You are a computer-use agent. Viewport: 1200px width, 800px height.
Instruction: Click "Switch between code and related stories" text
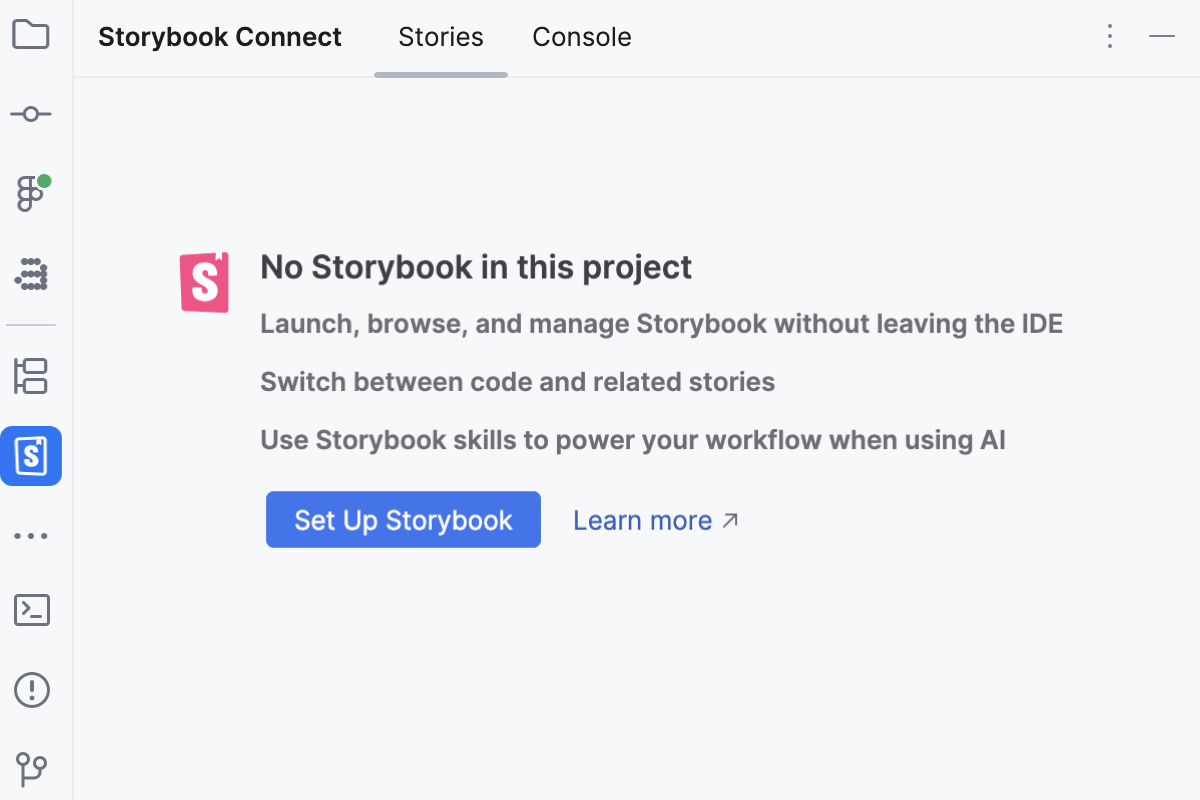(517, 382)
